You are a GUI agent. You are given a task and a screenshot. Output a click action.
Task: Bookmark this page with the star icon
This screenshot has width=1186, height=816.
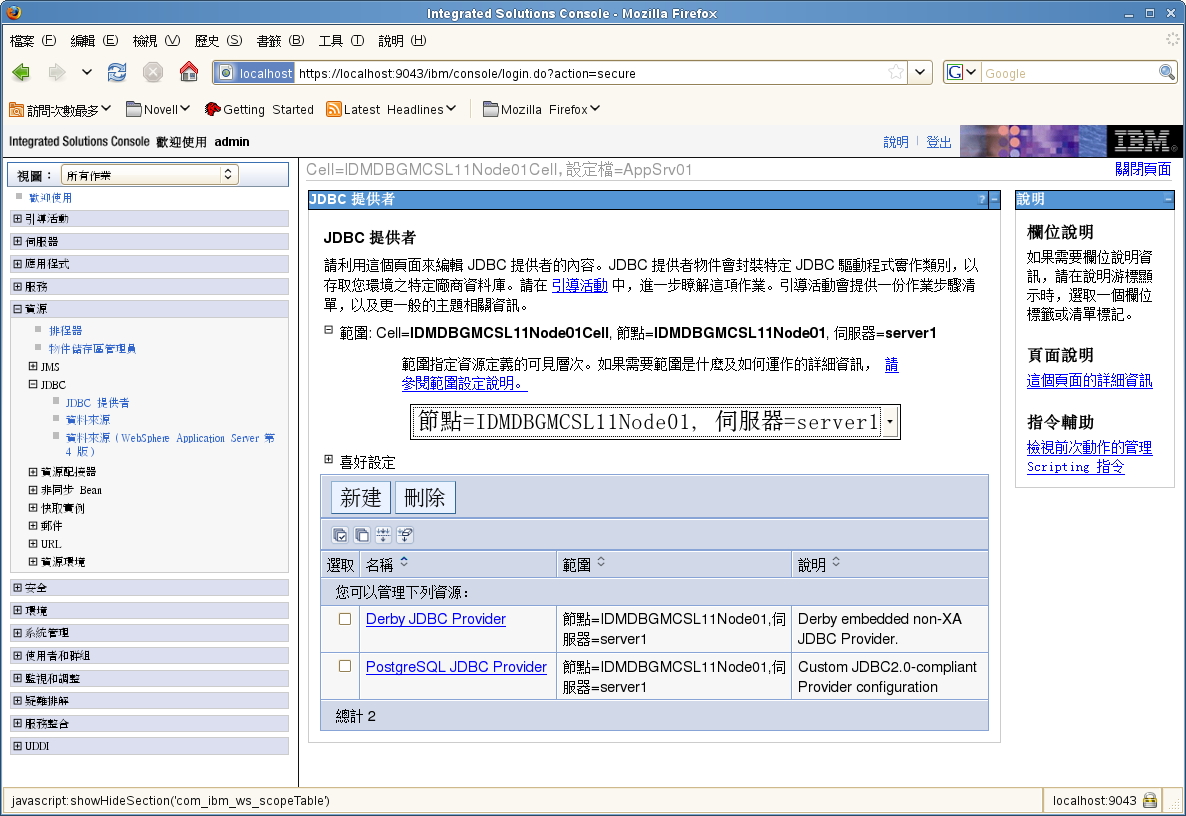tap(896, 73)
